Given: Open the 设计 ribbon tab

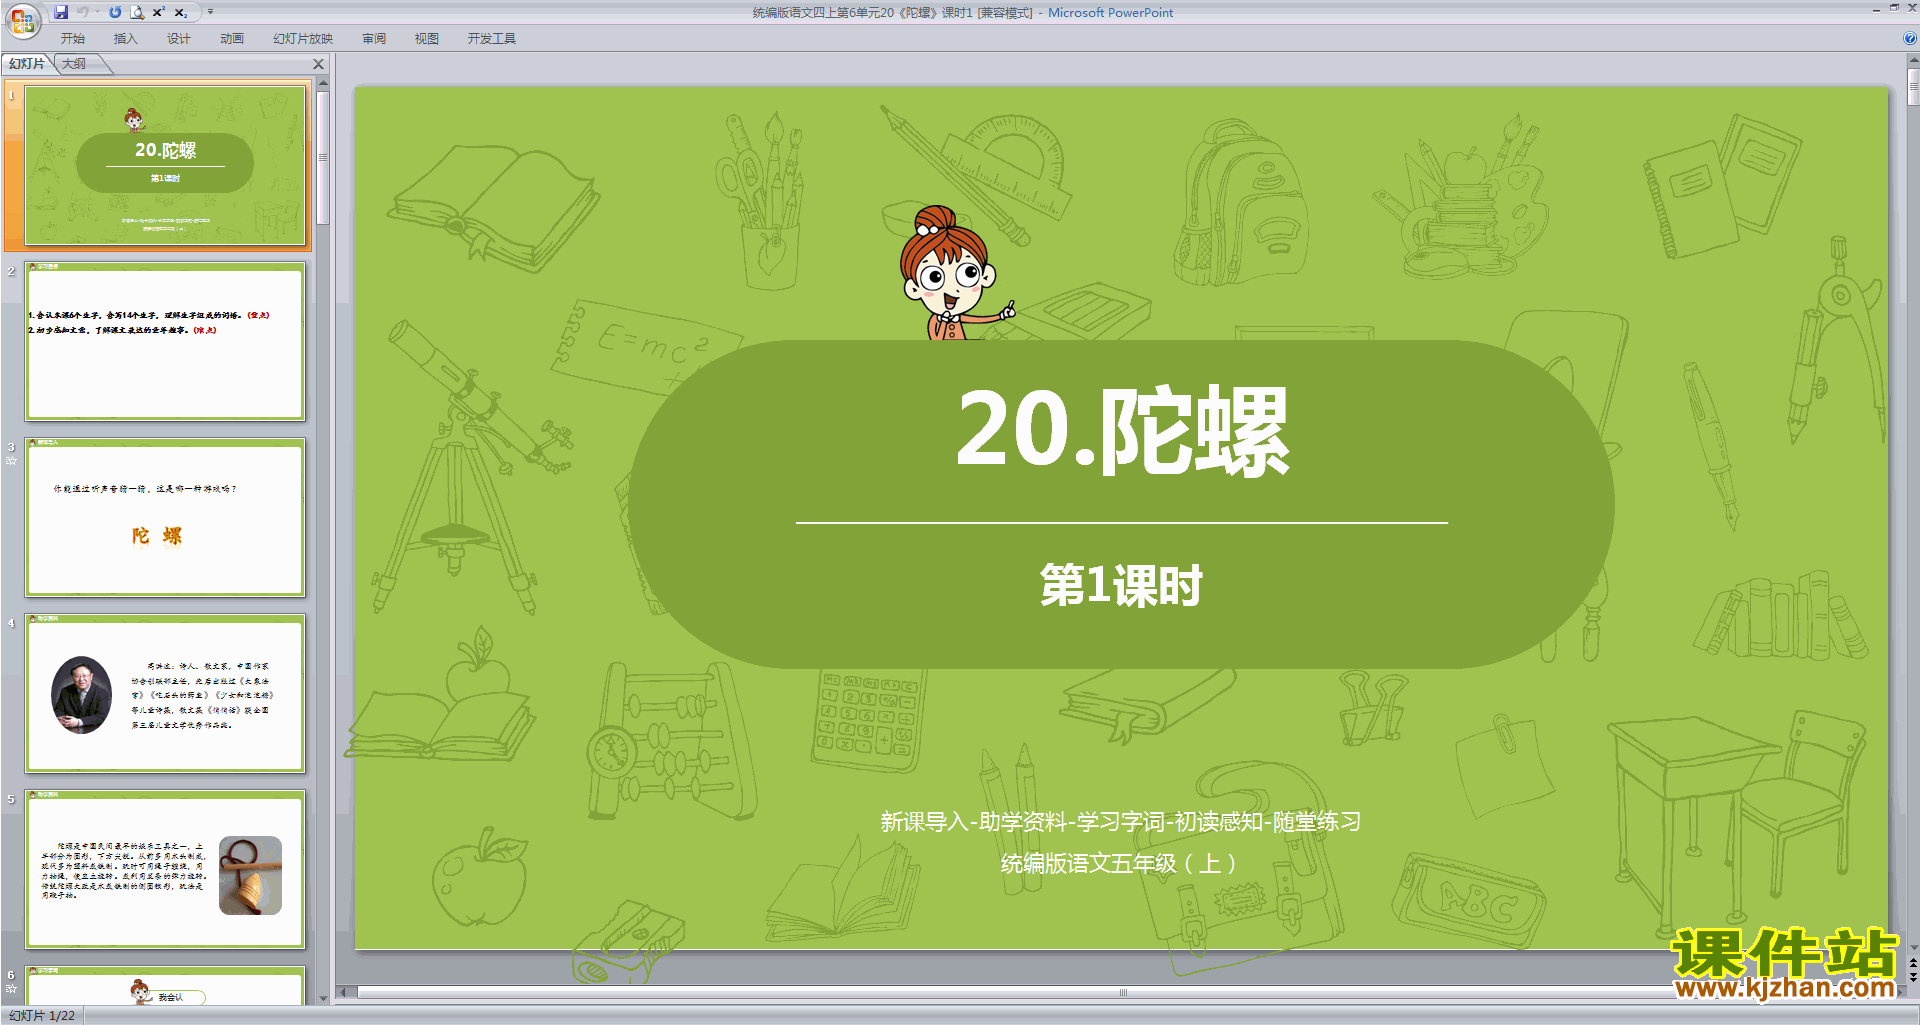Looking at the screenshot, I should pos(178,38).
